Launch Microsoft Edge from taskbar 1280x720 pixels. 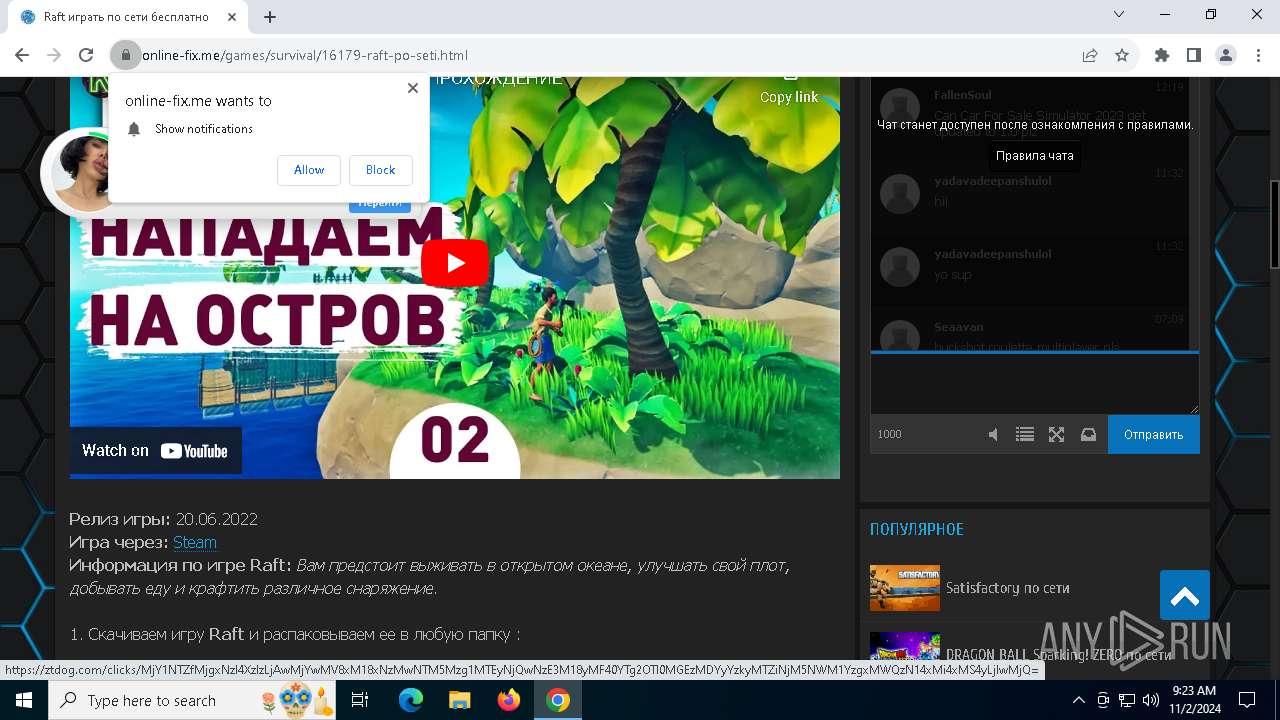tap(411, 700)
